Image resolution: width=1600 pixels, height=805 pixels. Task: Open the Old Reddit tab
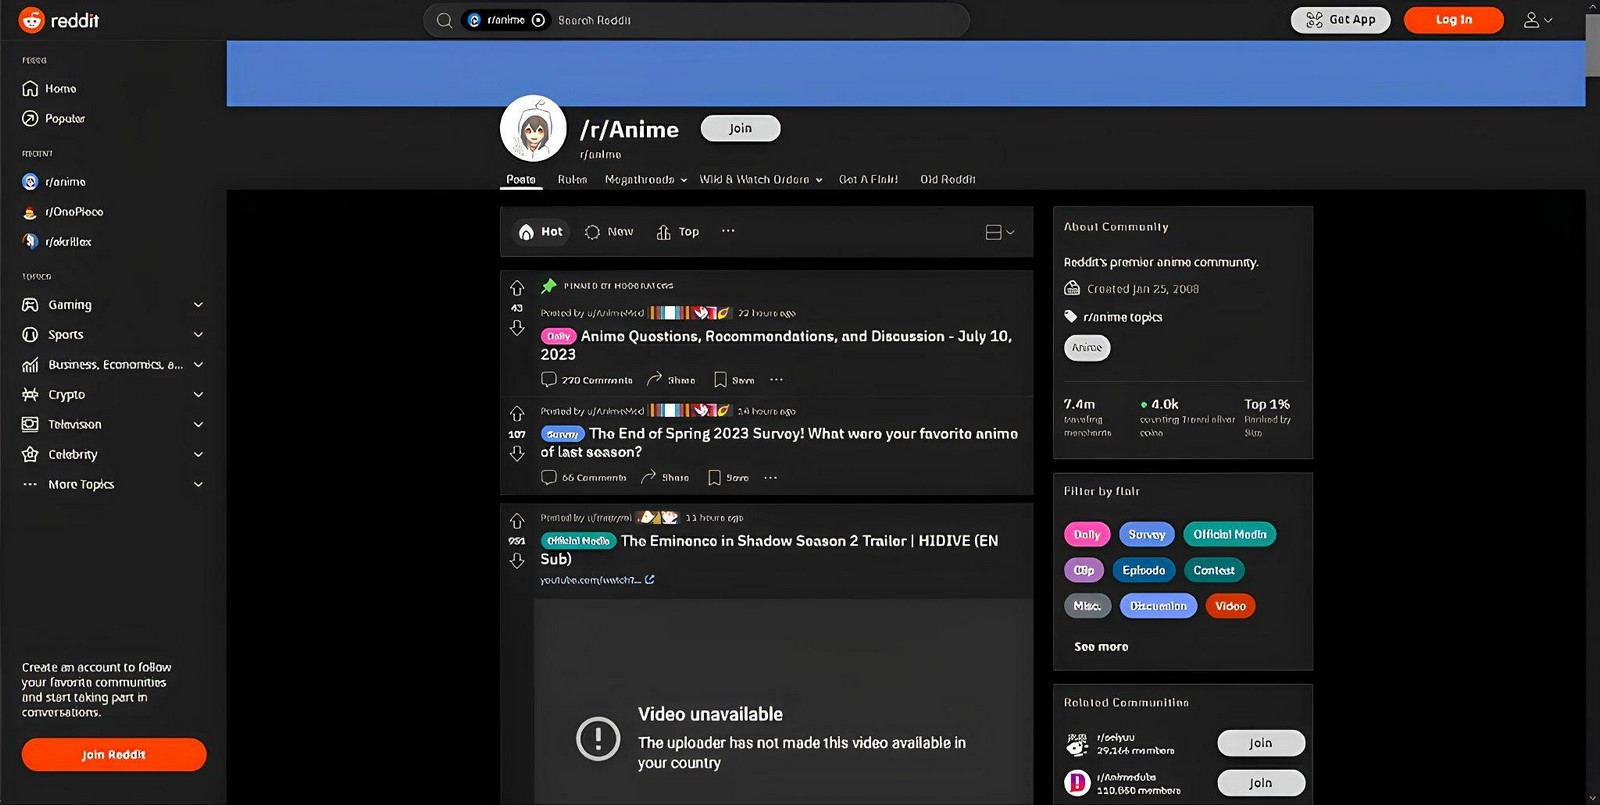click(948, 180)
